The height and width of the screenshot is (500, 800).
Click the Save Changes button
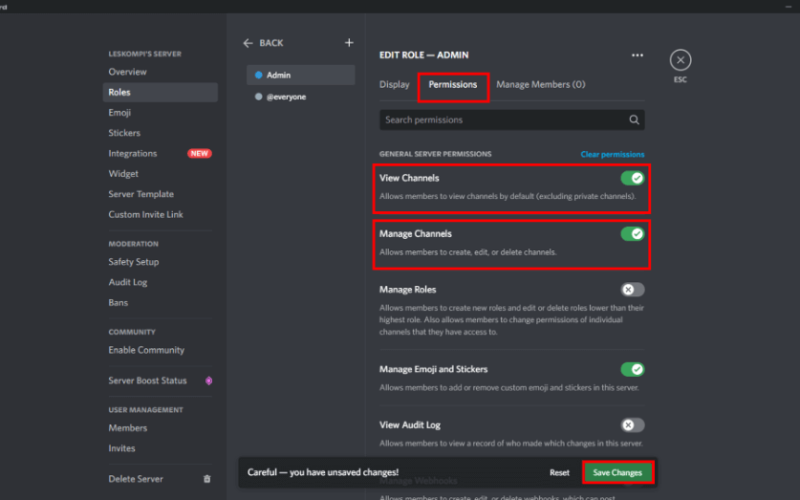617,473
